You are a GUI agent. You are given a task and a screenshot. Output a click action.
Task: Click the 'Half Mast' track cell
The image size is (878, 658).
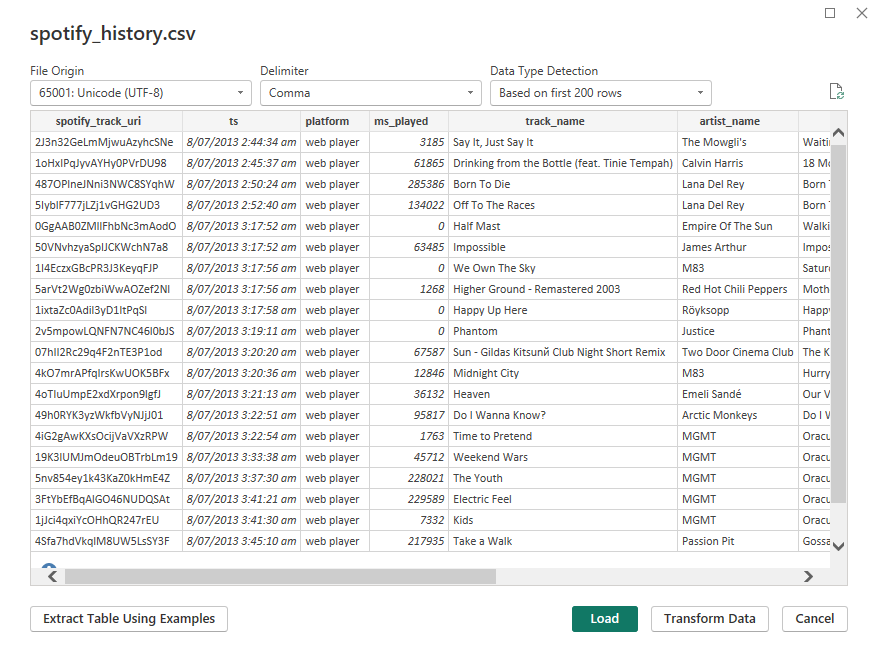tap(563, 226)
